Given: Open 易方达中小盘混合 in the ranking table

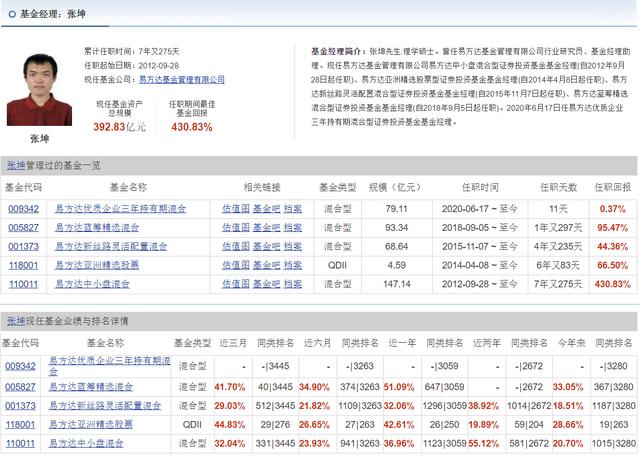Looking at the screenshot, I should click(x=86, y=444).
